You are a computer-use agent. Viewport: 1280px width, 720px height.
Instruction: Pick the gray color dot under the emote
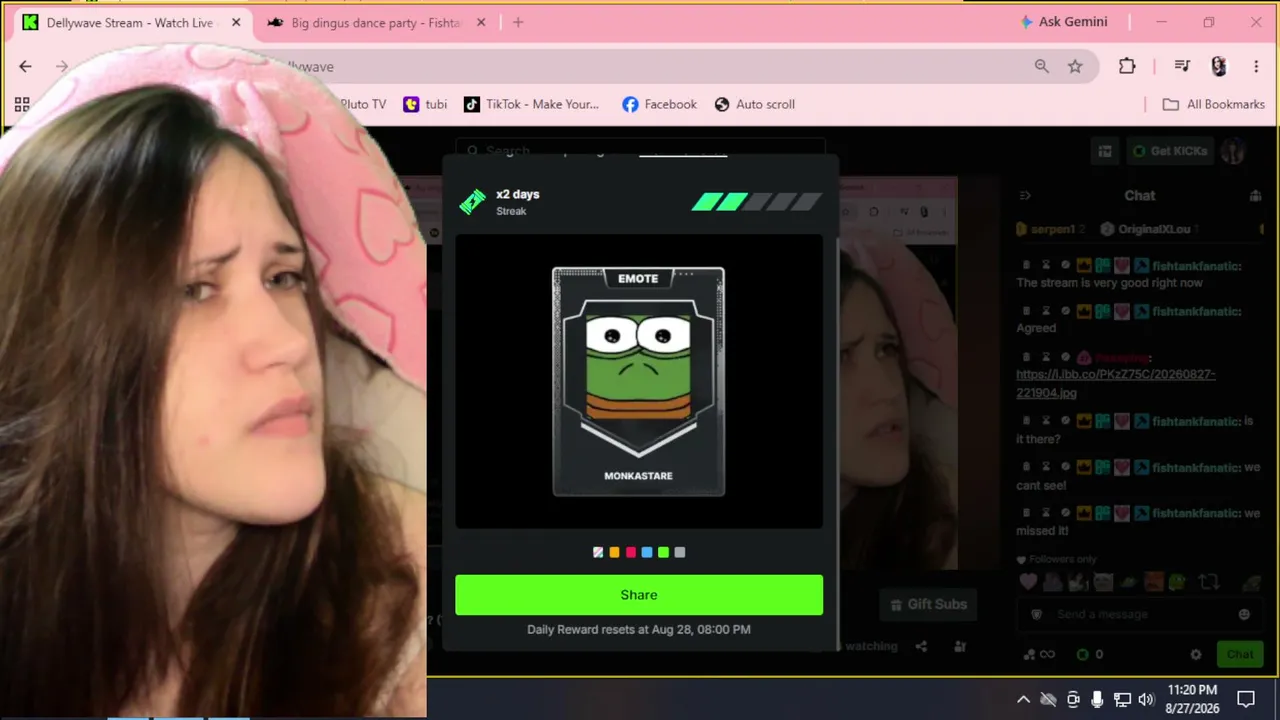coord(680,552)
